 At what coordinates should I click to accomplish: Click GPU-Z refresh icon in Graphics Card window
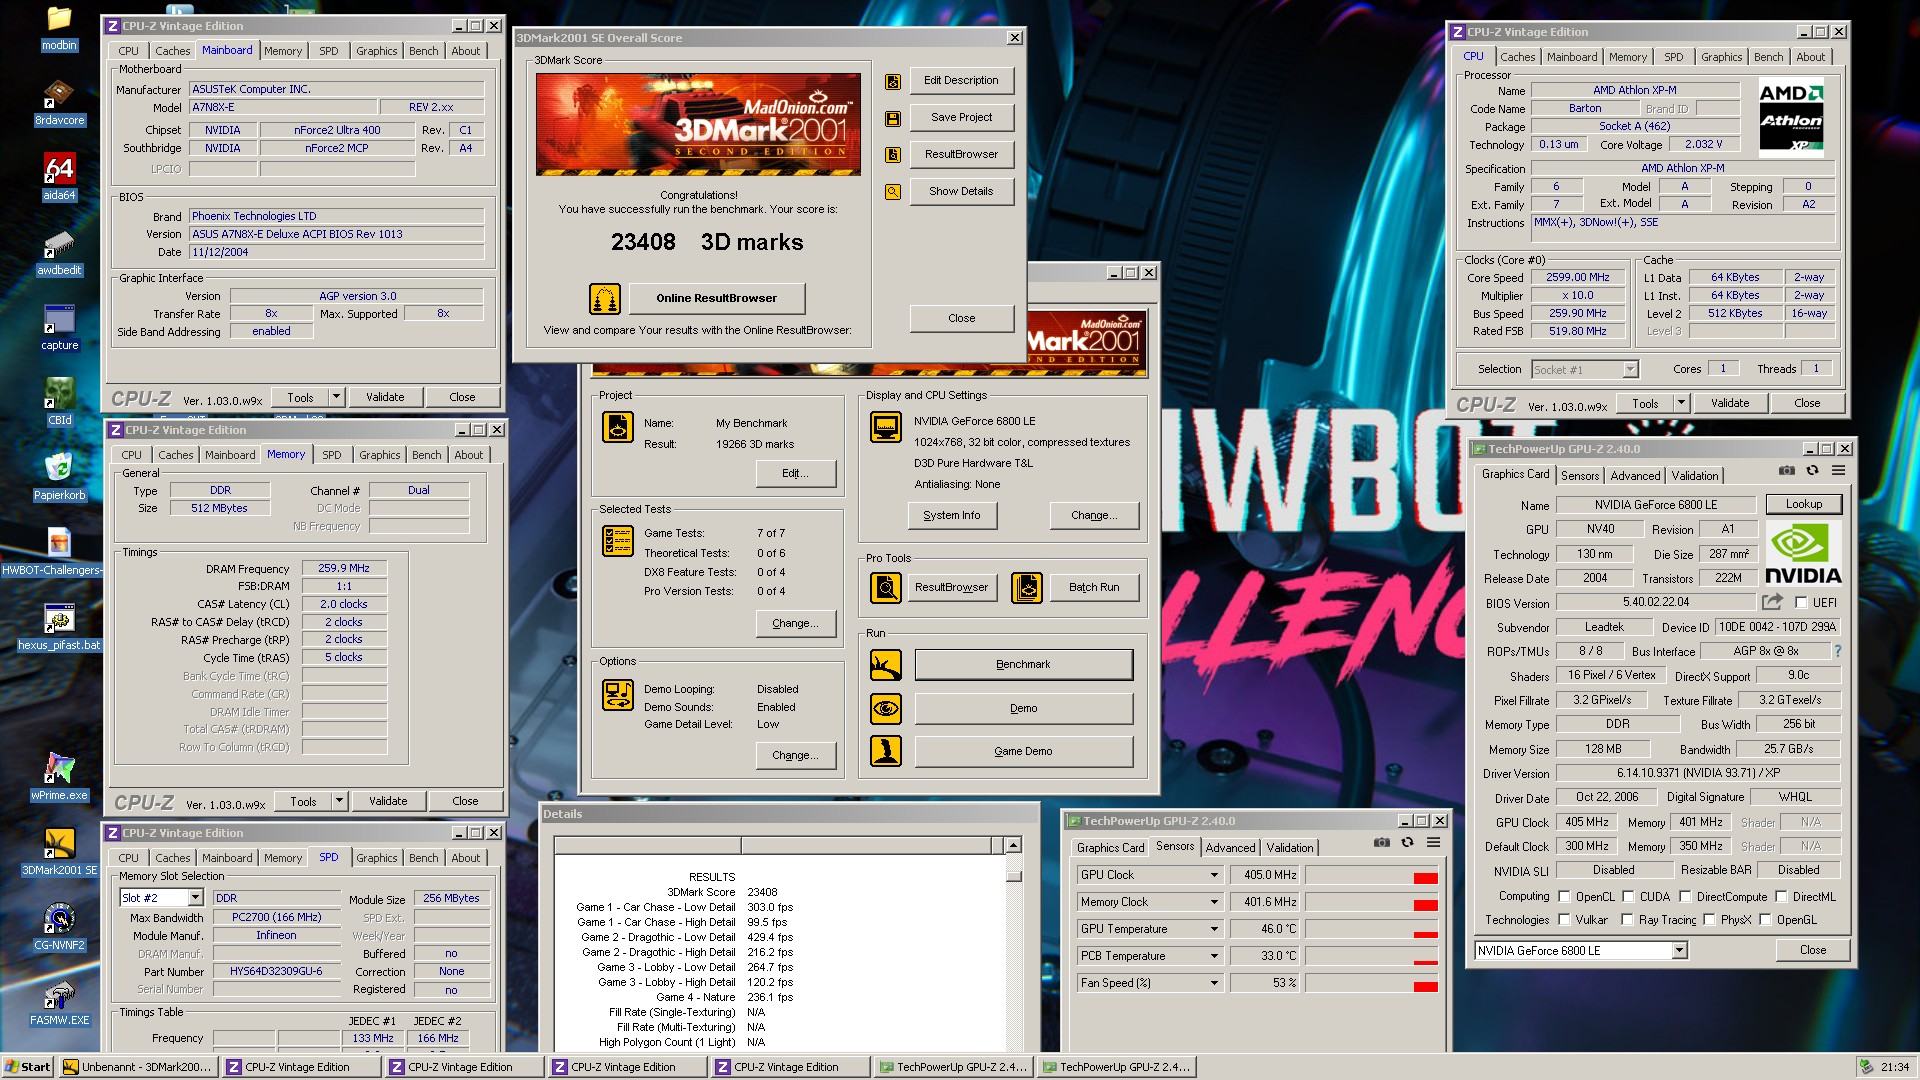(1812, 470)
